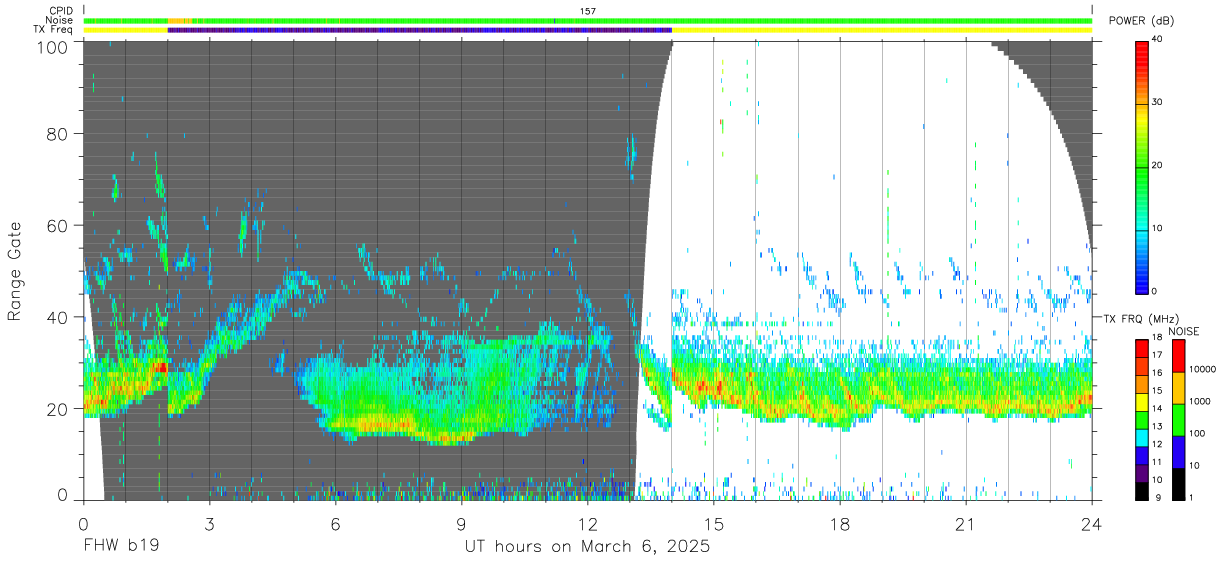This screenshot has height=567, width=1228.
Task: Click the Range Gate axis title
Action: (x=16, y=273)
